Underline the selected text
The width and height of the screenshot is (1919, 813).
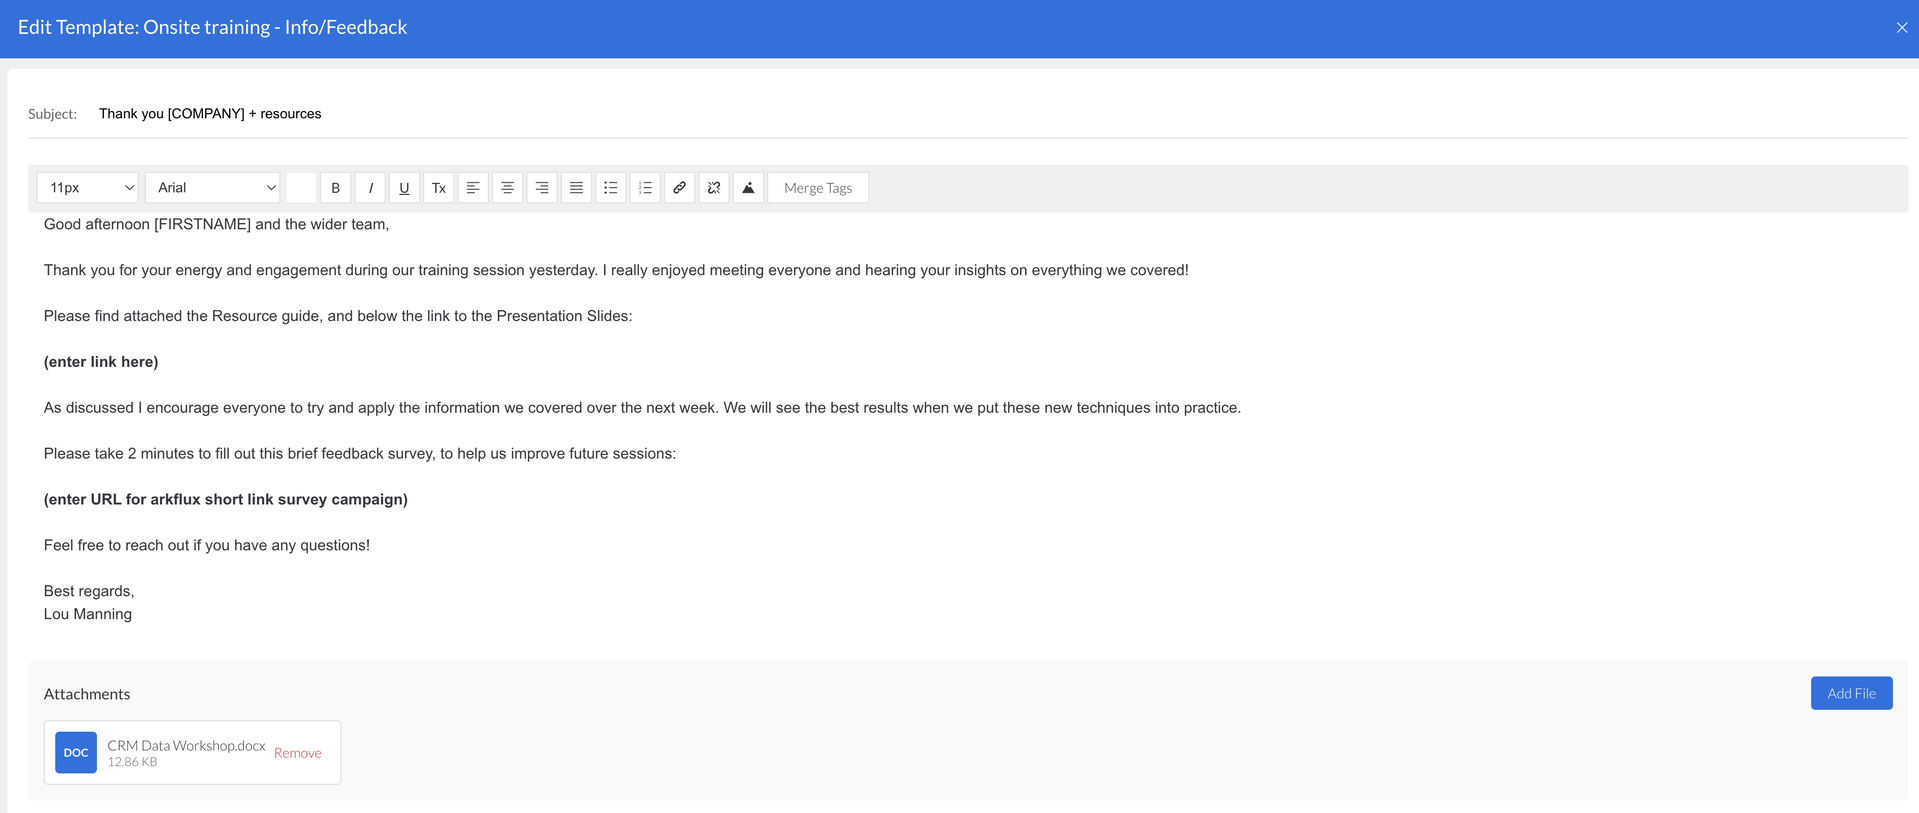point(404,188)
